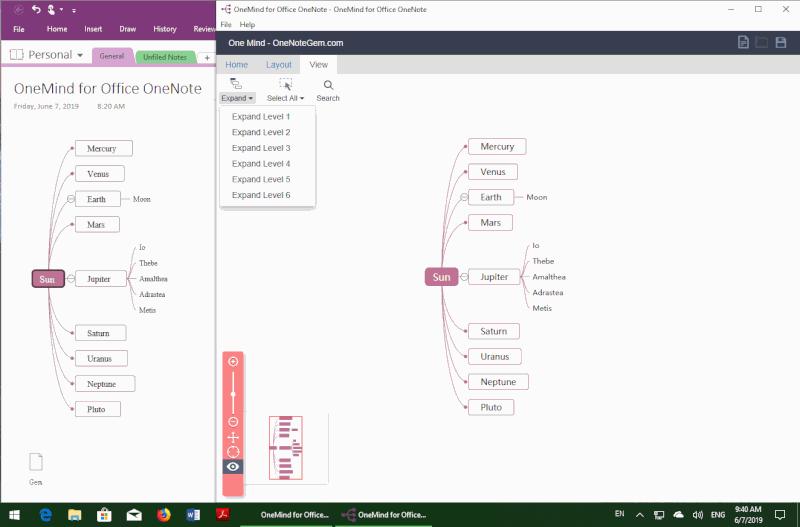
Task: Collapse the Jupiter node in OneMind map
Action: click(464, 277)
